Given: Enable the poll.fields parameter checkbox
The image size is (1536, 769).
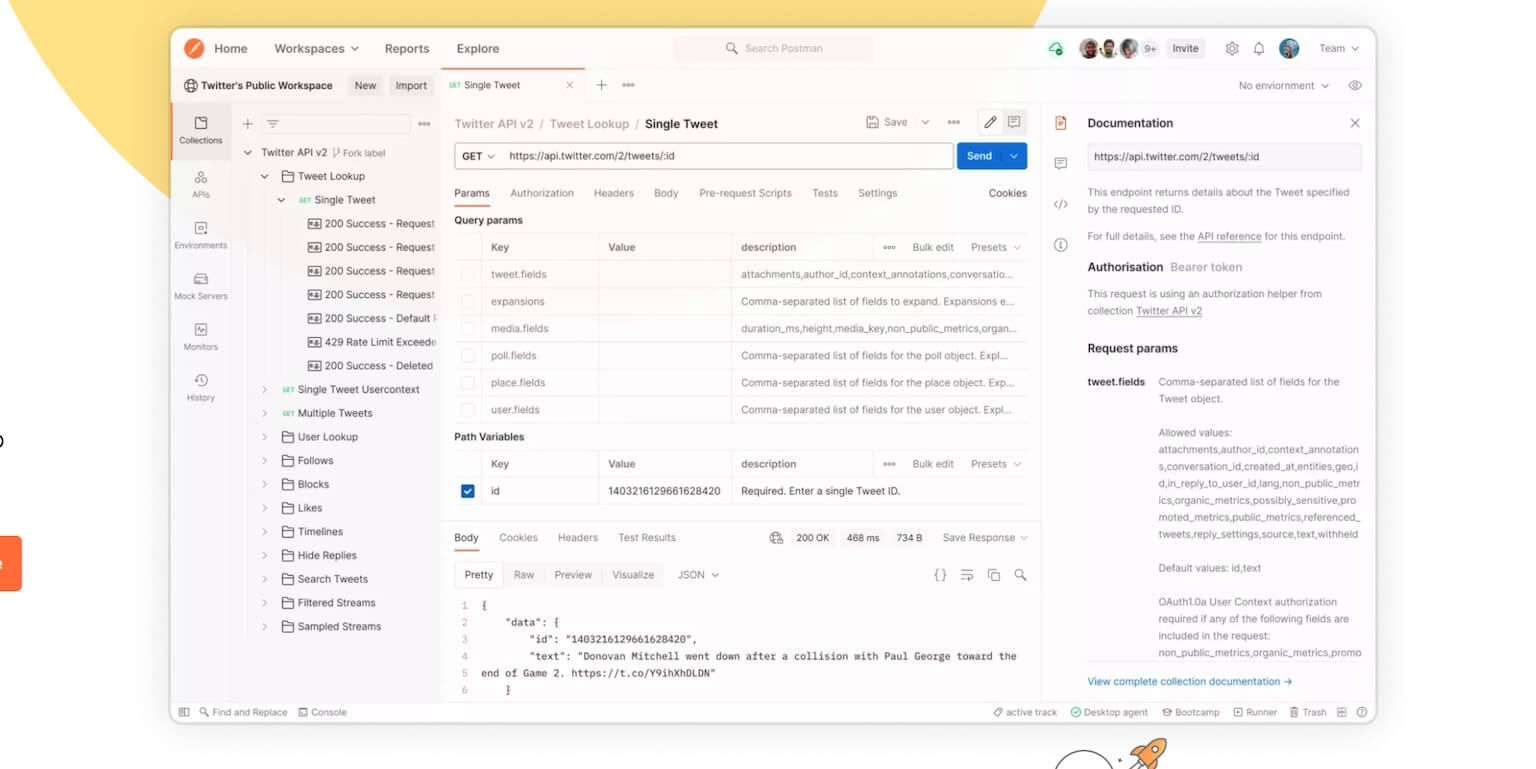Looking at the screenshot, I should 467,355.
